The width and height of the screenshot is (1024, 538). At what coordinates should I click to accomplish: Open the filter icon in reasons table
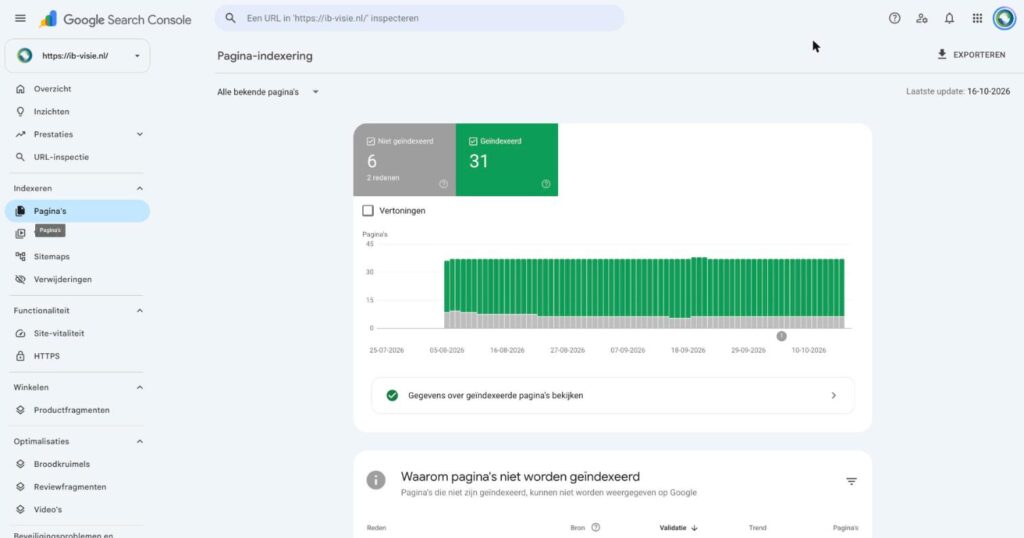[851, 481]
